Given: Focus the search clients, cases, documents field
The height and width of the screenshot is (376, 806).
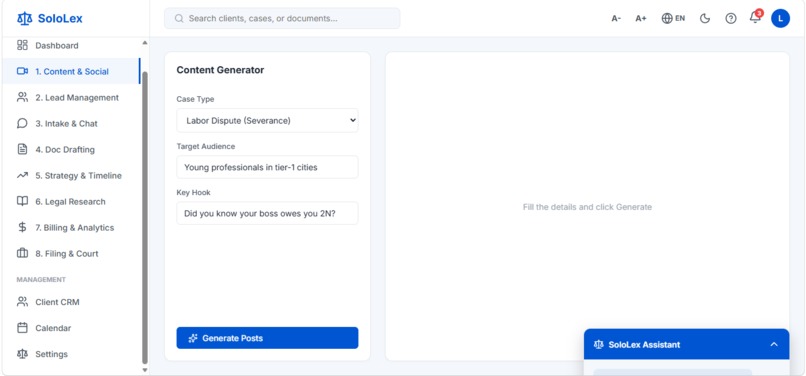Looking at the screenshot, I should tap(282, 19).
